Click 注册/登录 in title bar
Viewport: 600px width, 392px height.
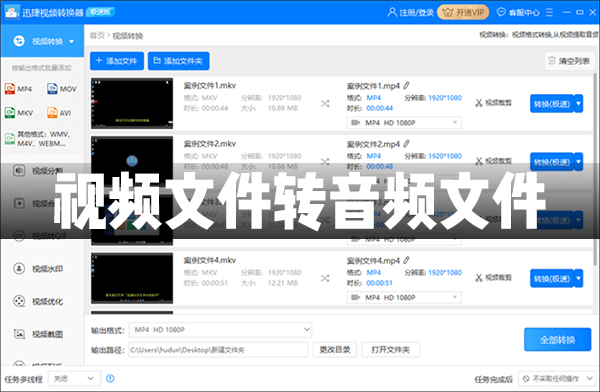411,13
